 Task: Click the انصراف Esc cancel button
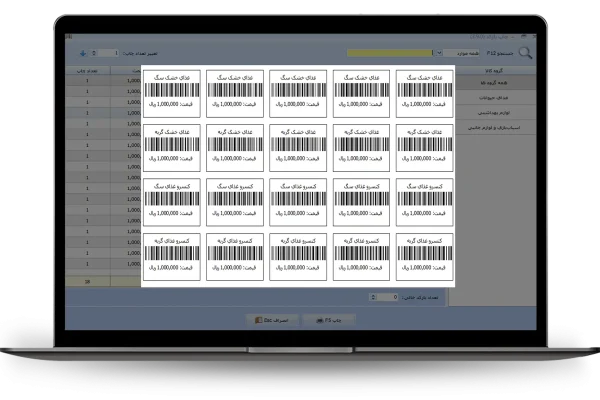point(272,320)
